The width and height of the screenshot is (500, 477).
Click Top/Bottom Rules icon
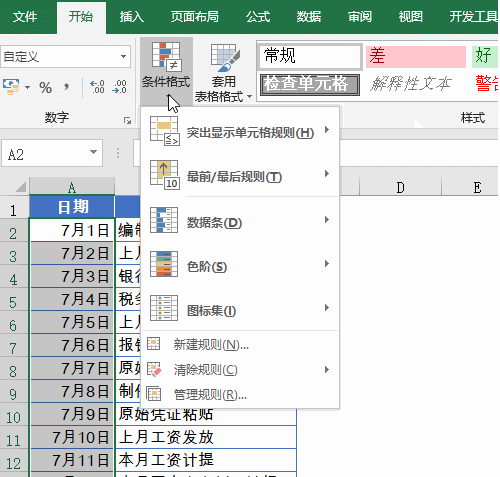coord(165,175)
